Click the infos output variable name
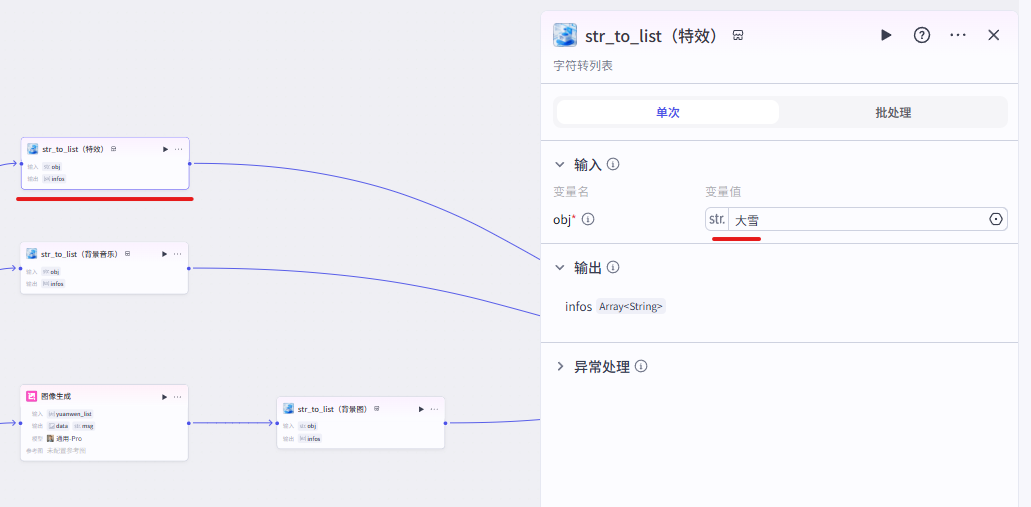Screen dimensions: 1031x507 [x=579, y=306]
